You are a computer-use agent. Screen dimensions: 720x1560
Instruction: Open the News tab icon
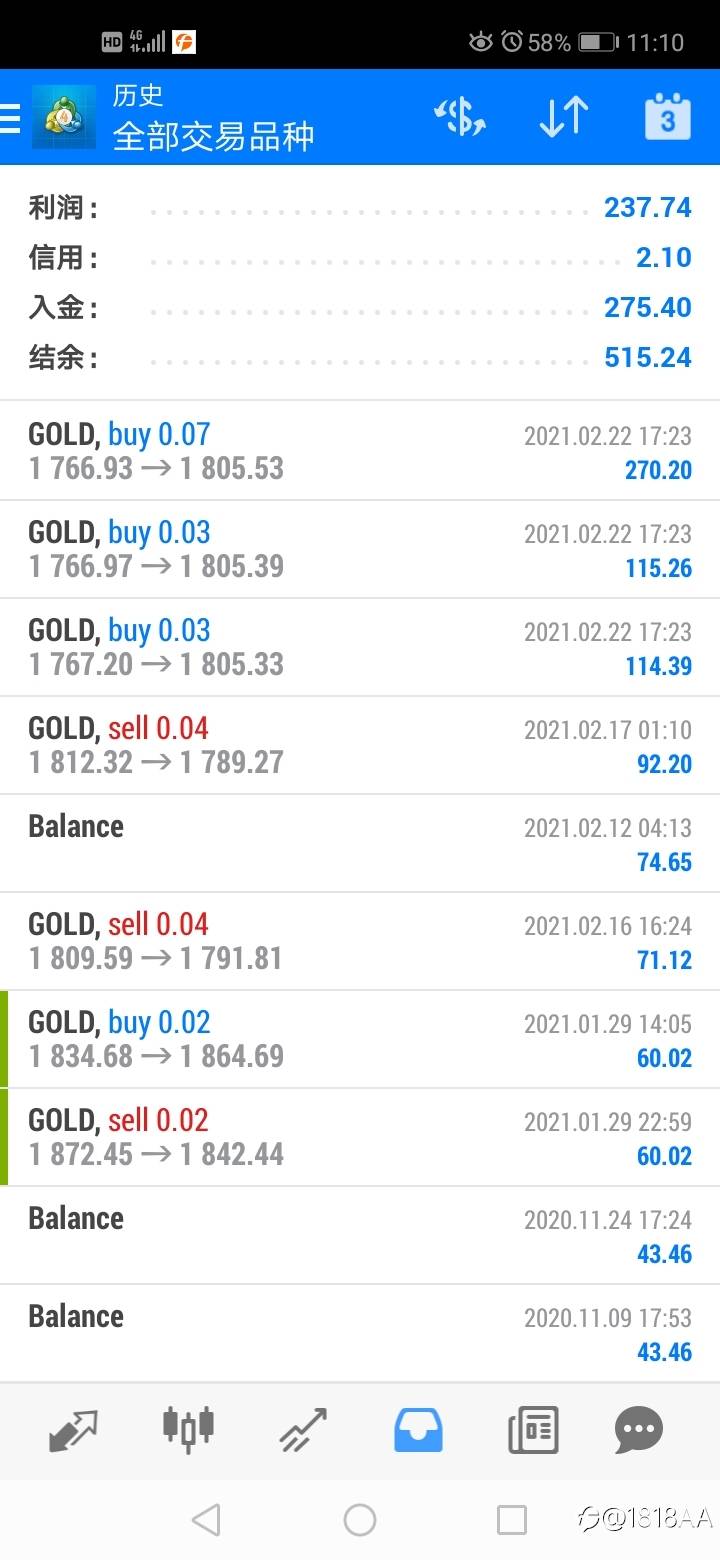coord(533,1430)
